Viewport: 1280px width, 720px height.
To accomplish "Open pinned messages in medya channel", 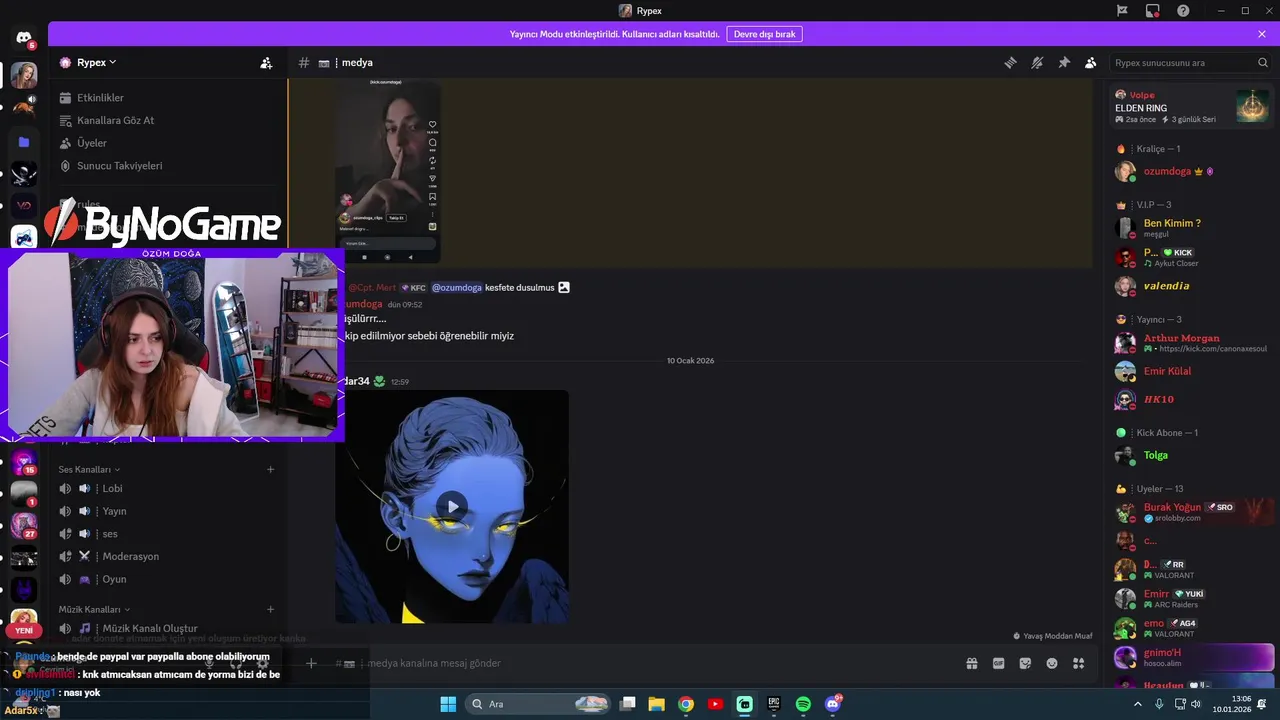I will click(1064, 62).
